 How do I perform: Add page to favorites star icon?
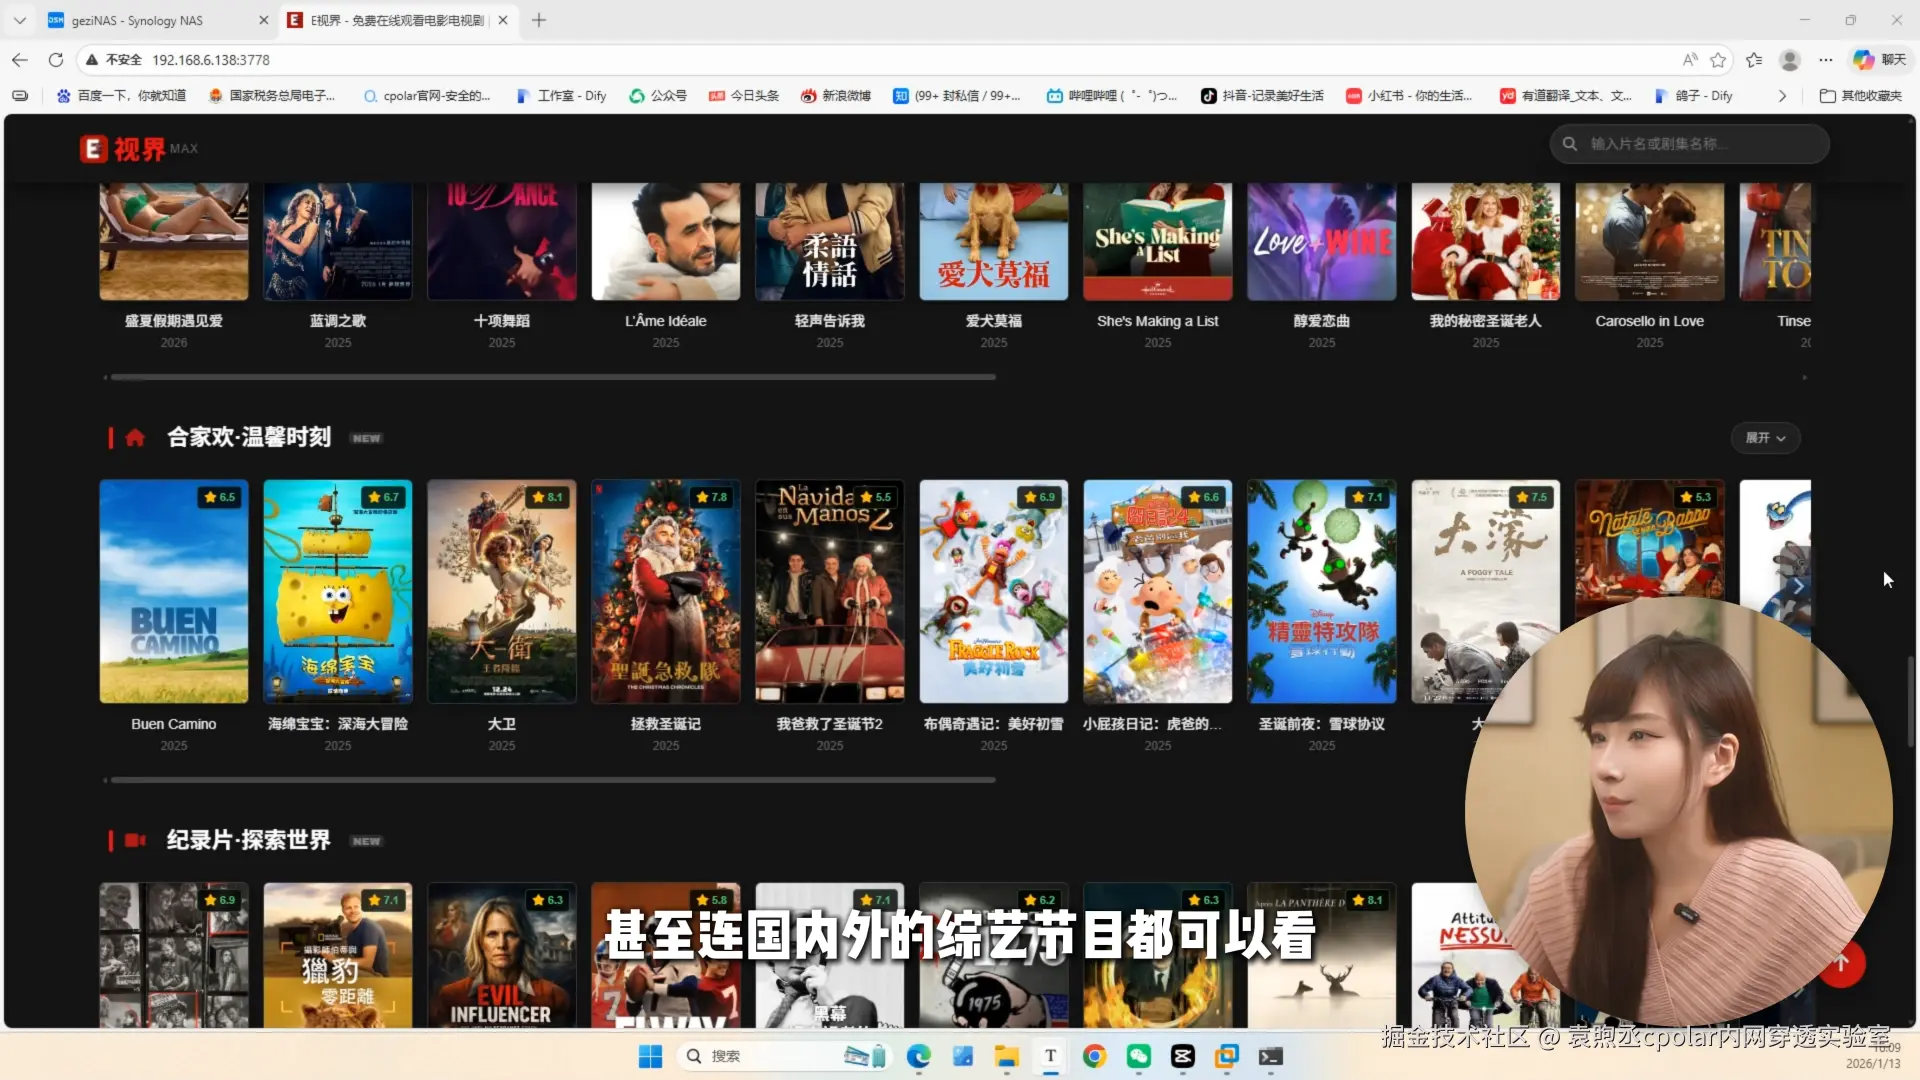[x=1718, y=60]
